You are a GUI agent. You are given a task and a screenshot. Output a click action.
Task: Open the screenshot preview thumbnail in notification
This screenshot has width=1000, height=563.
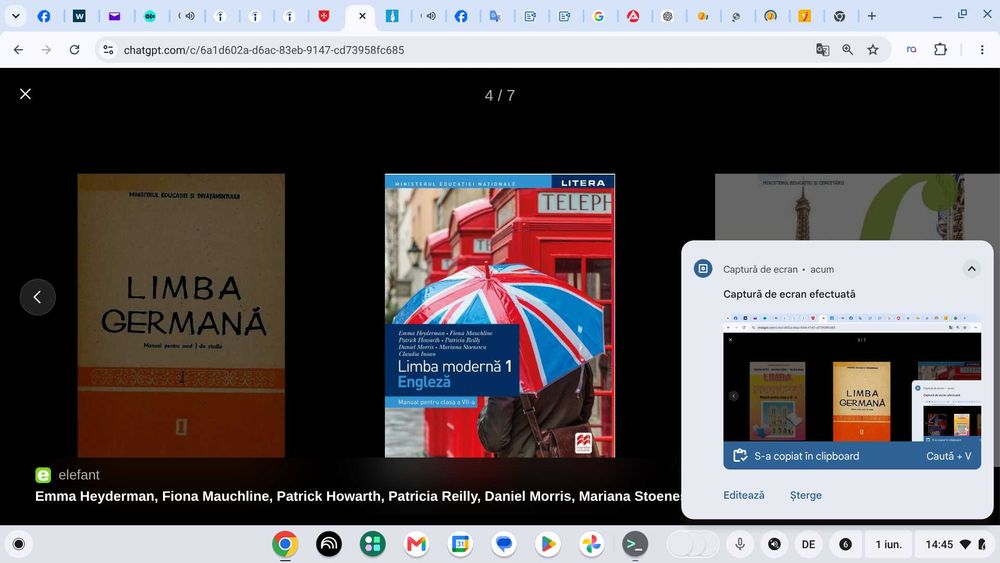[x=852, y=377]
